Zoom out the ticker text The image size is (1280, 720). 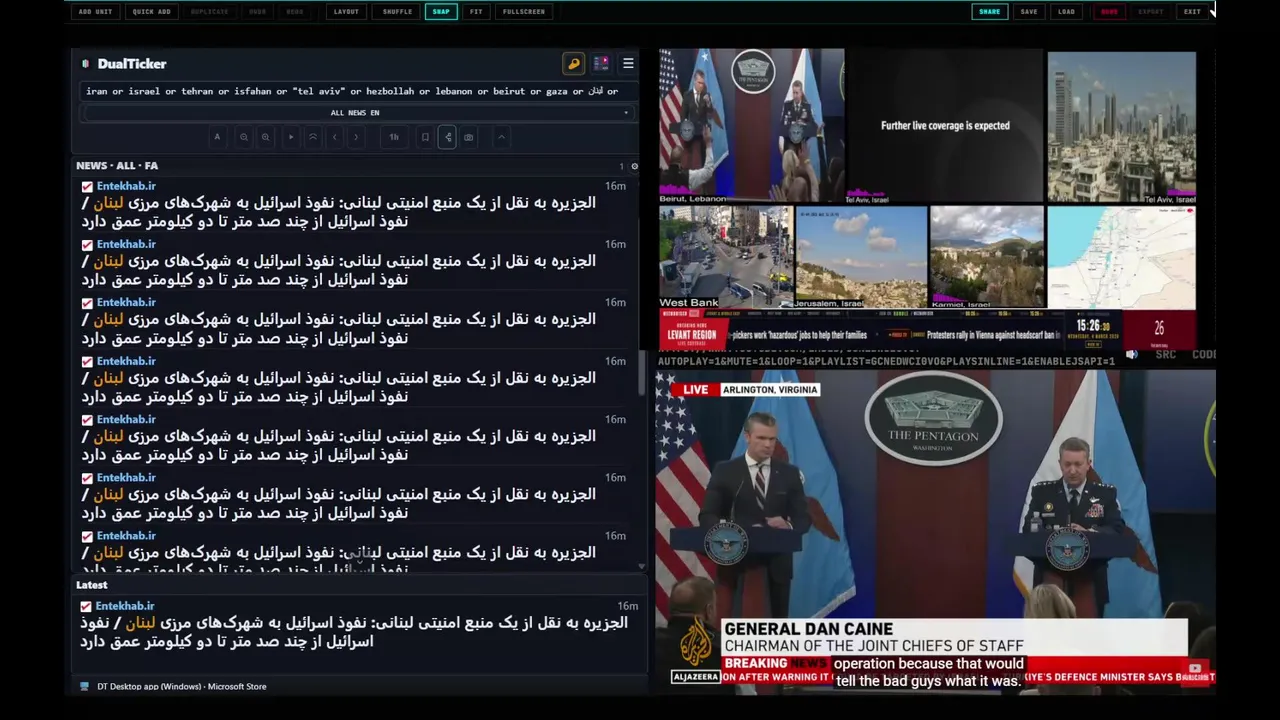click(x=244, y=137)
